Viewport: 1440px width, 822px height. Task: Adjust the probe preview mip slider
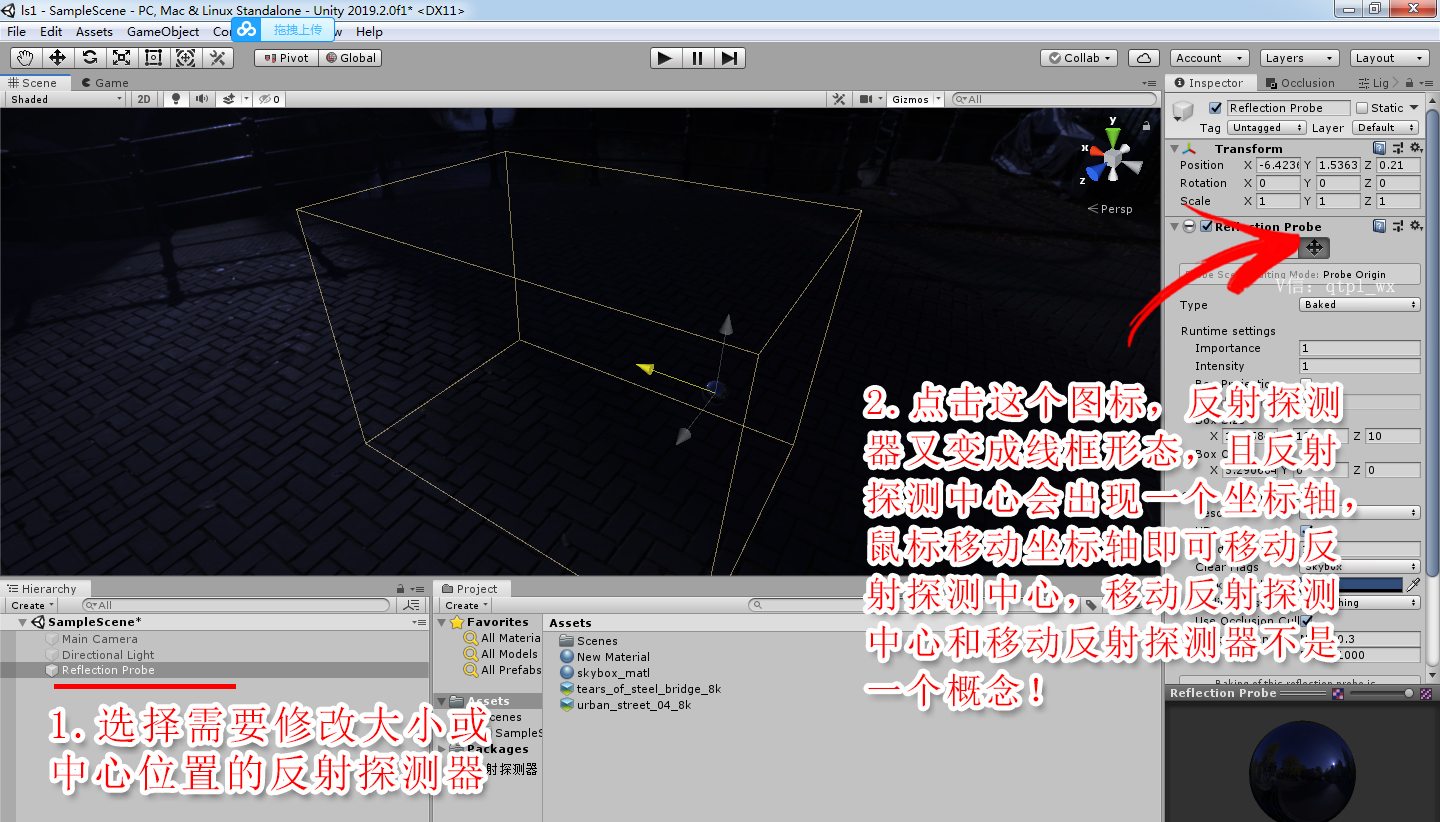1380,692
